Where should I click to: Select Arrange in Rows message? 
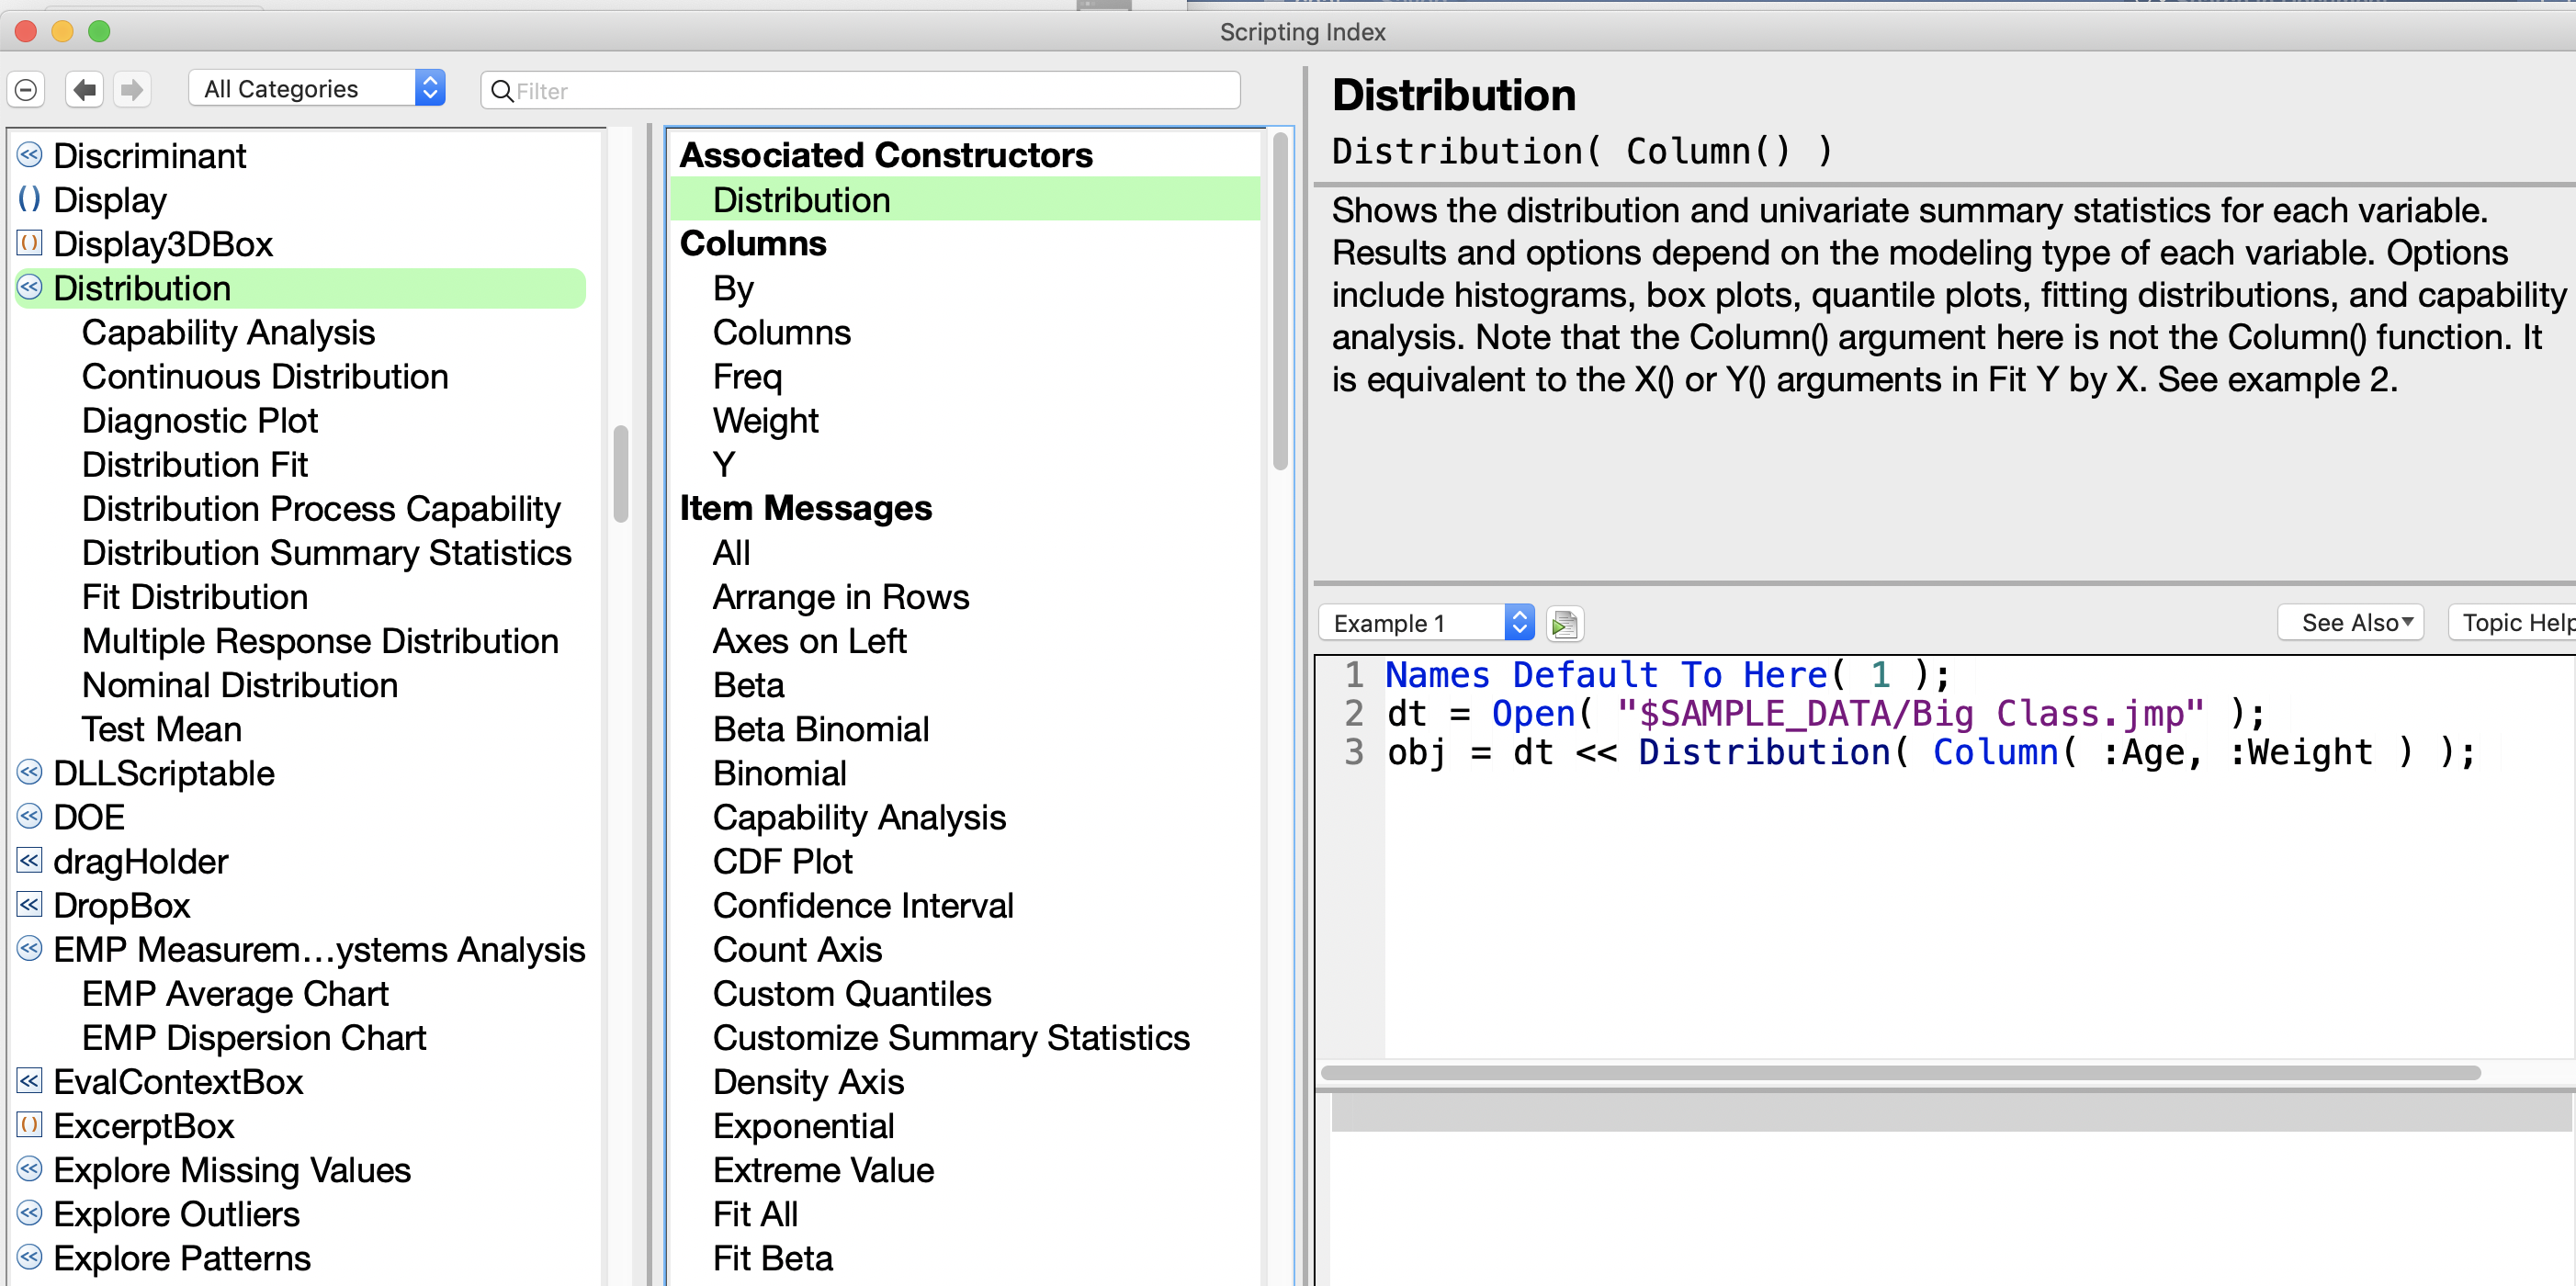(x=840, y=597)
